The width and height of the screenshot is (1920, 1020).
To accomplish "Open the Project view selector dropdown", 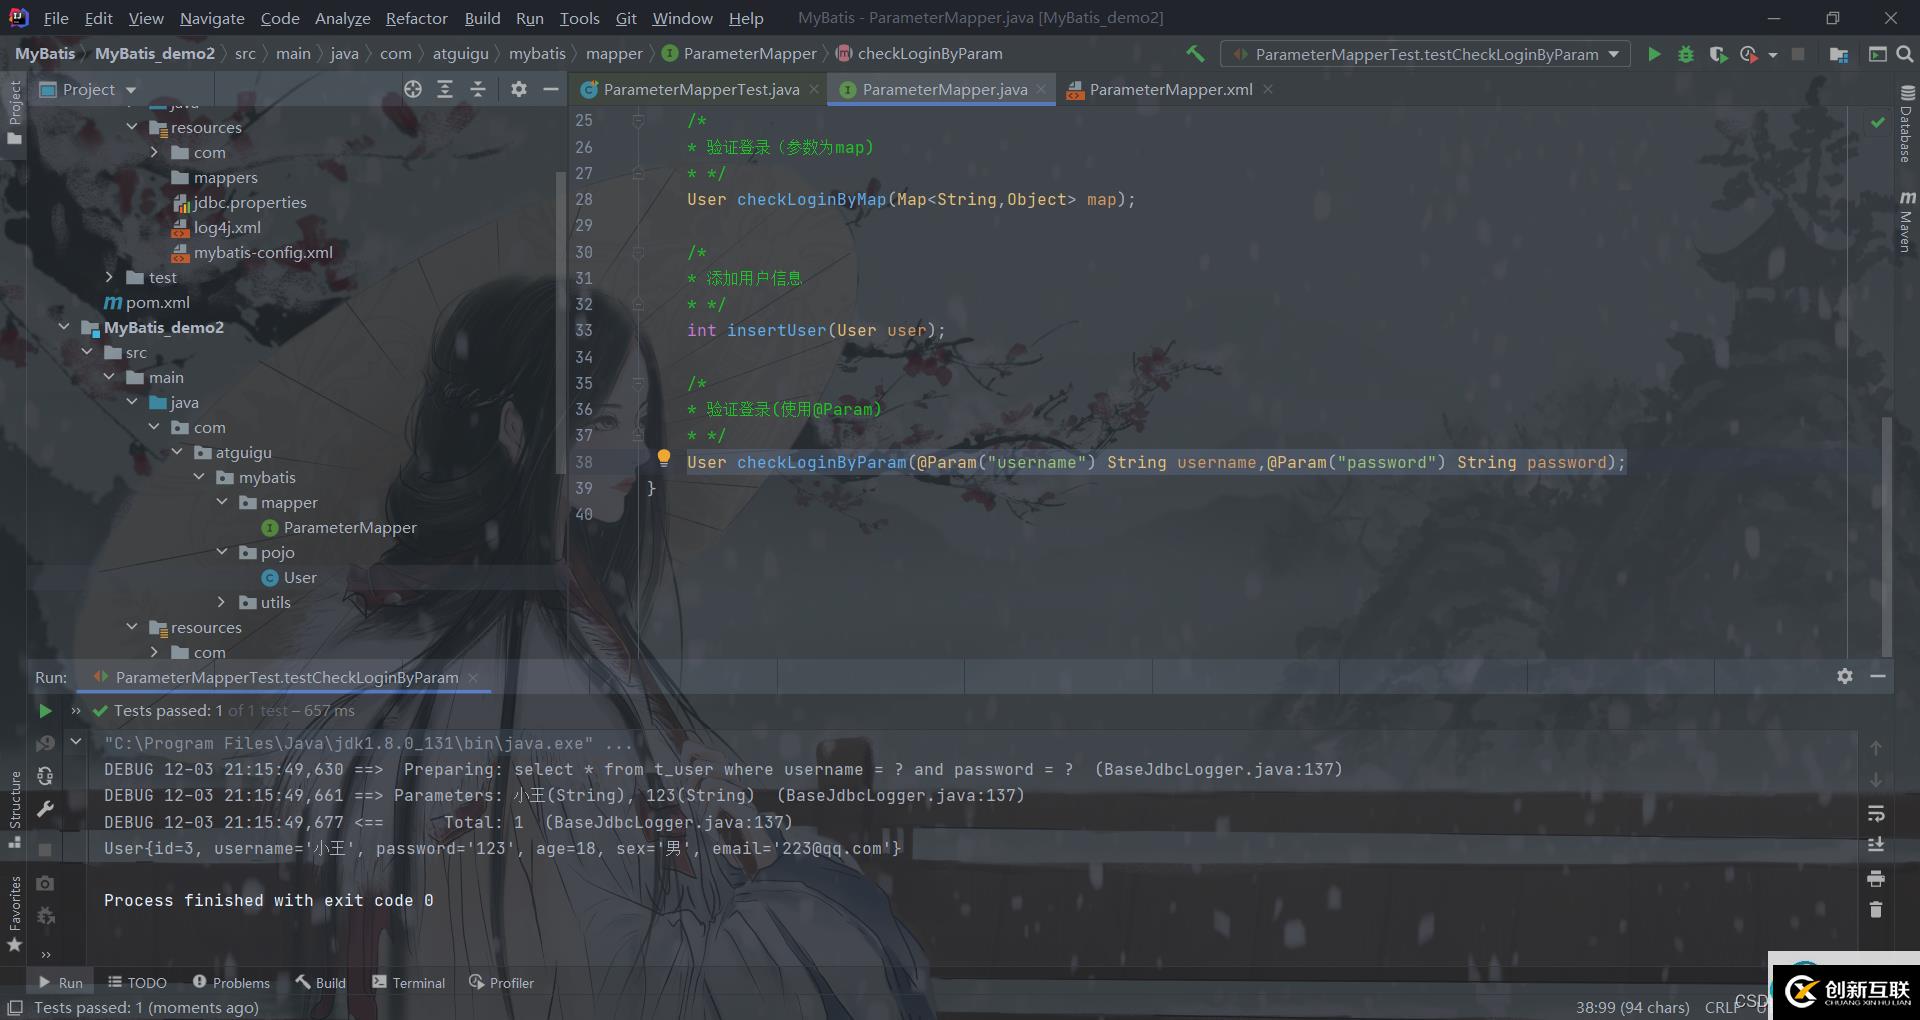I will point(88,89).
